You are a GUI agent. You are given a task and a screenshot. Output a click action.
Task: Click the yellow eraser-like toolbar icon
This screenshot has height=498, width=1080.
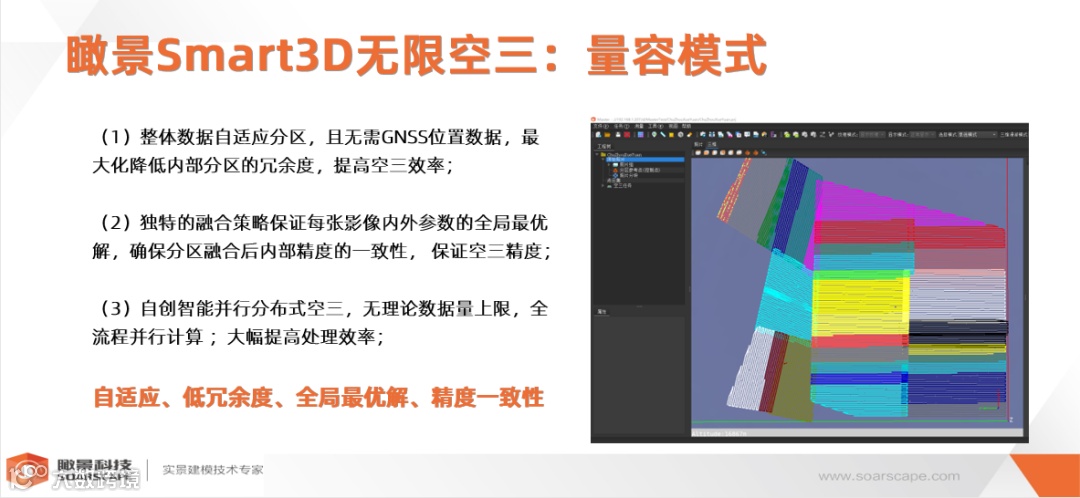689,135
